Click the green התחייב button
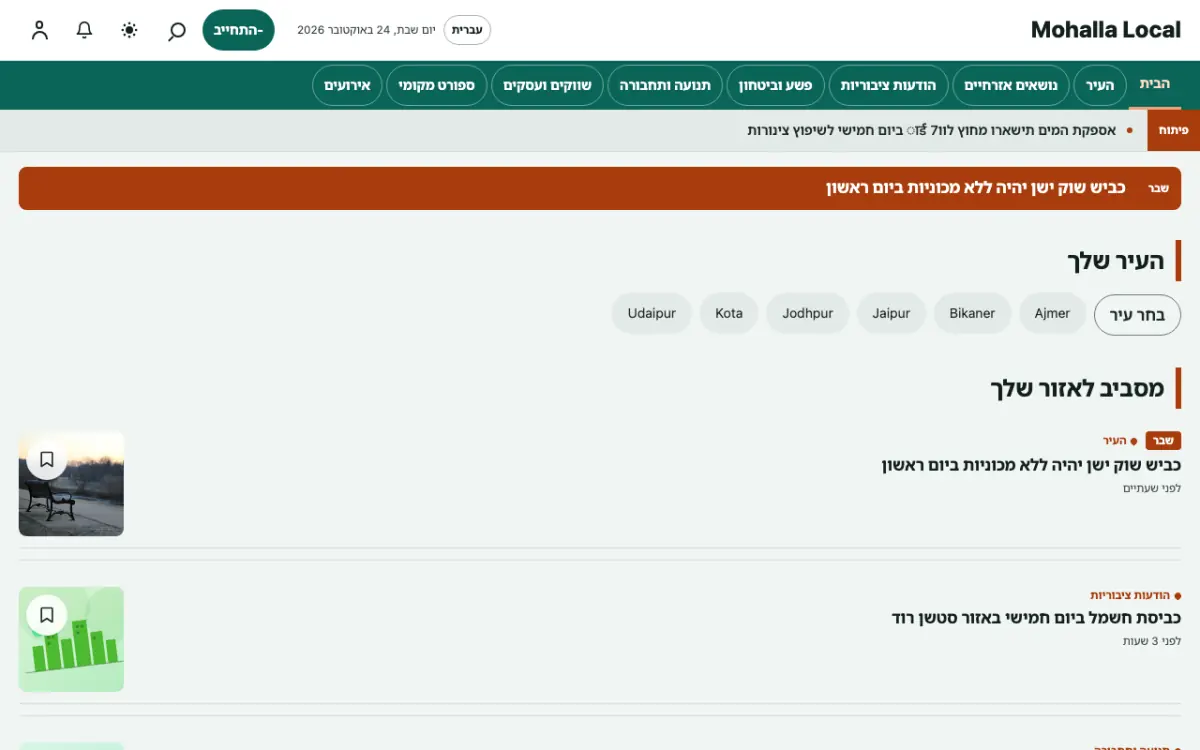The height and width of the screenshot is (750, 1200). (238, 30)
